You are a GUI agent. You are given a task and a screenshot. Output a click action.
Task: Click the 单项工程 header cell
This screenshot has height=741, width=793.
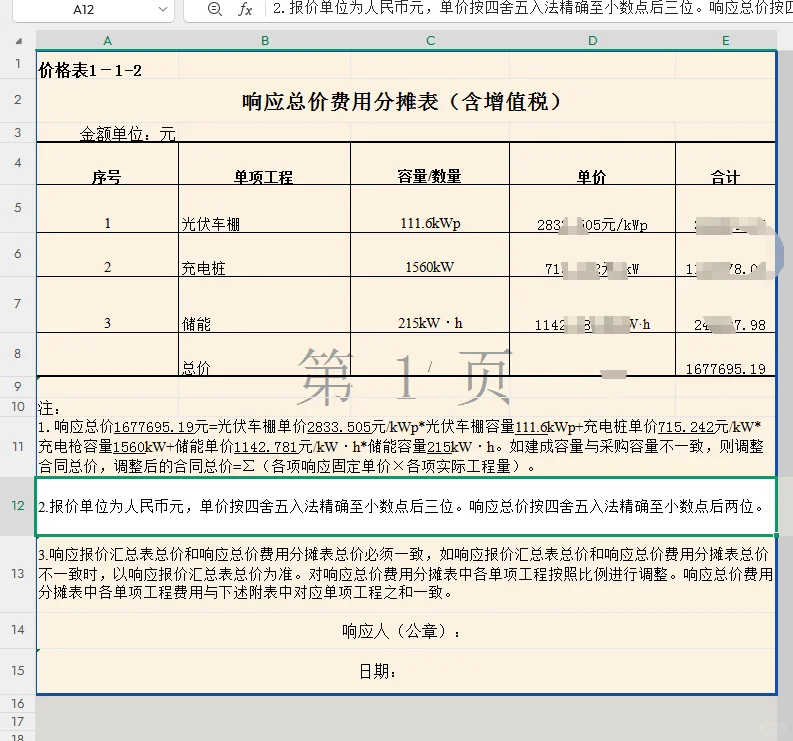(264, 164)
